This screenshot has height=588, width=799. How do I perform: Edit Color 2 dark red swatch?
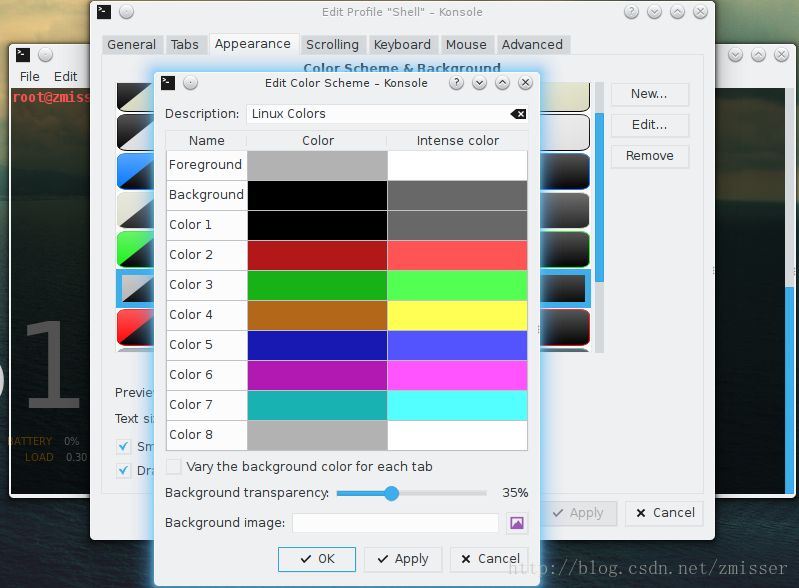click(x=317, y=255)
